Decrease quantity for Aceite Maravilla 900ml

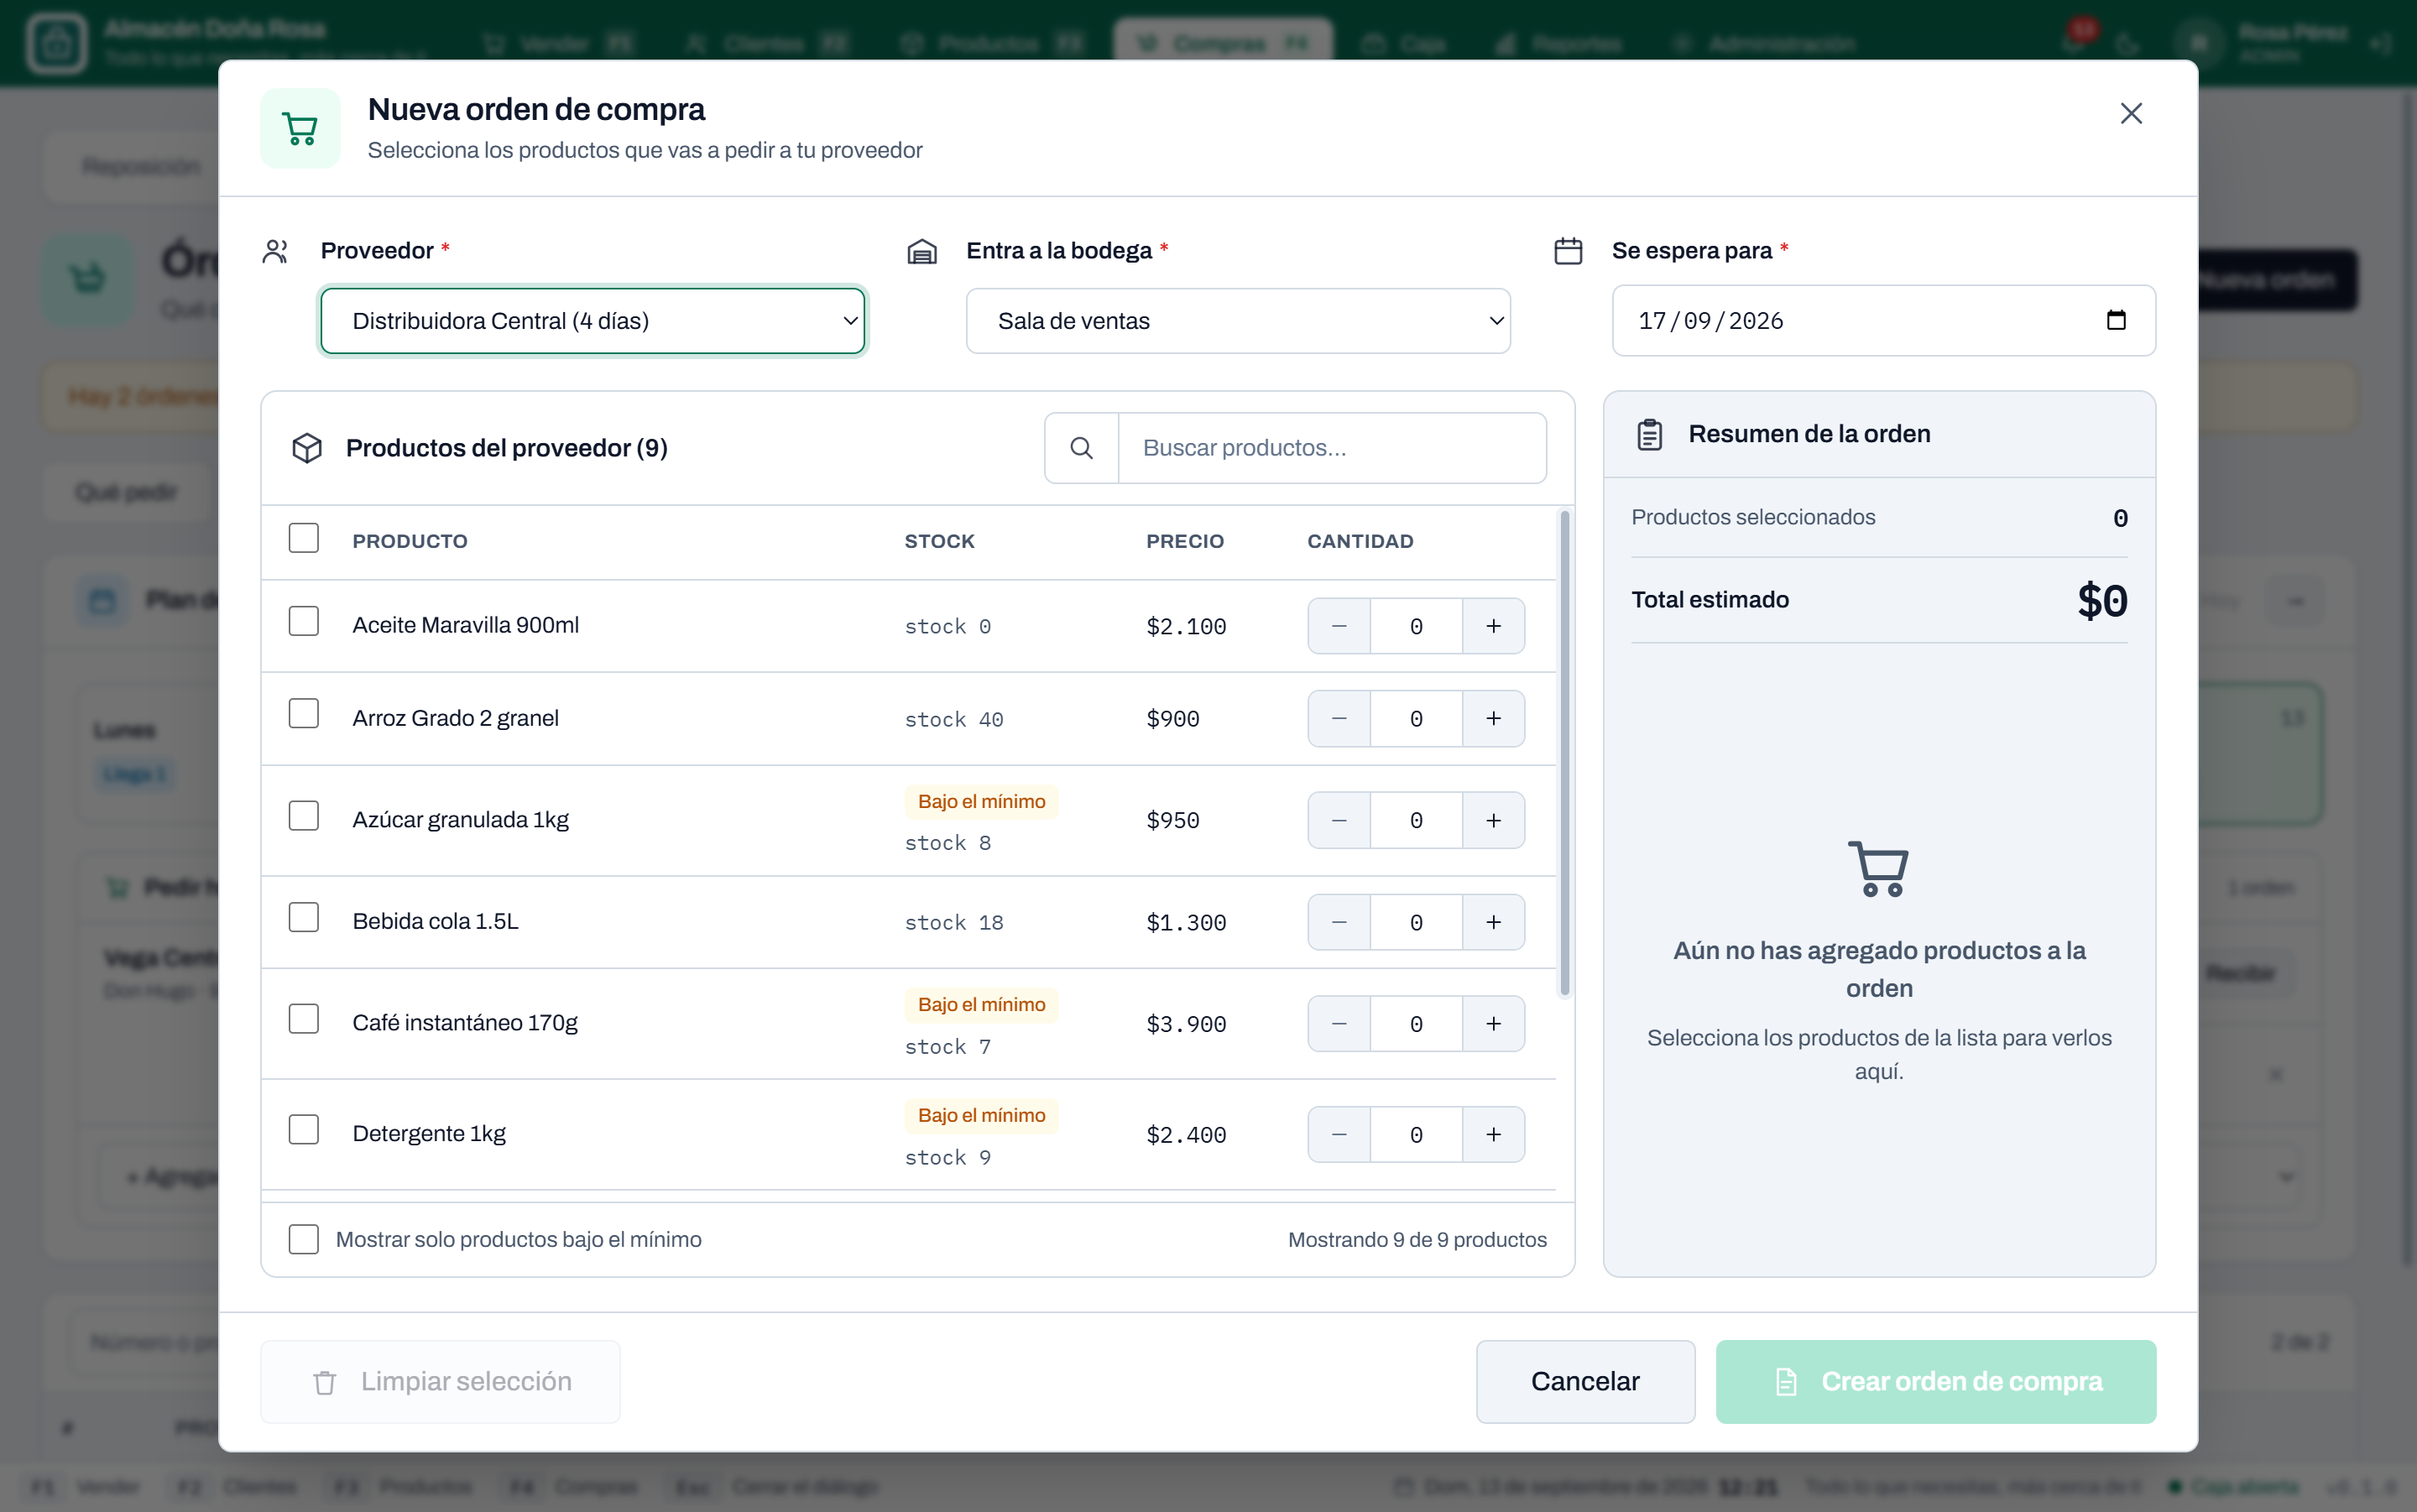click(x=1339, y=626)
